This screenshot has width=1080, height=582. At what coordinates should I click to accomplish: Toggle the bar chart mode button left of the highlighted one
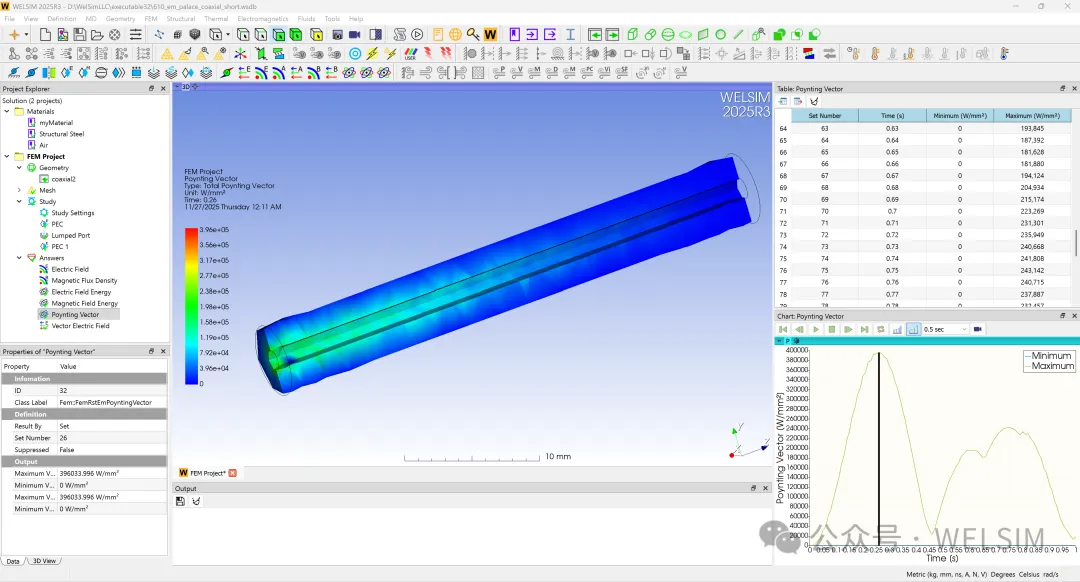click(x=897, y=329)
